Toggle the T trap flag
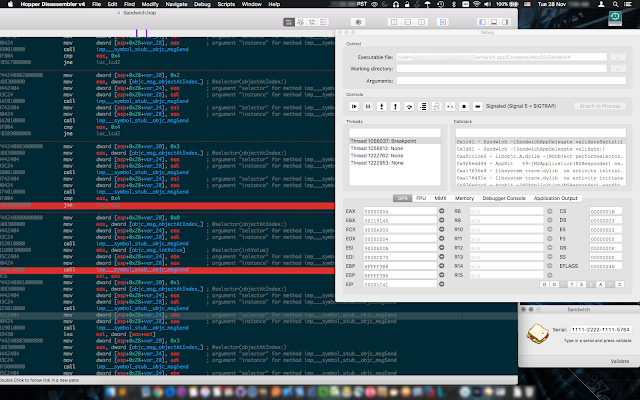 [x=572, y=284]
